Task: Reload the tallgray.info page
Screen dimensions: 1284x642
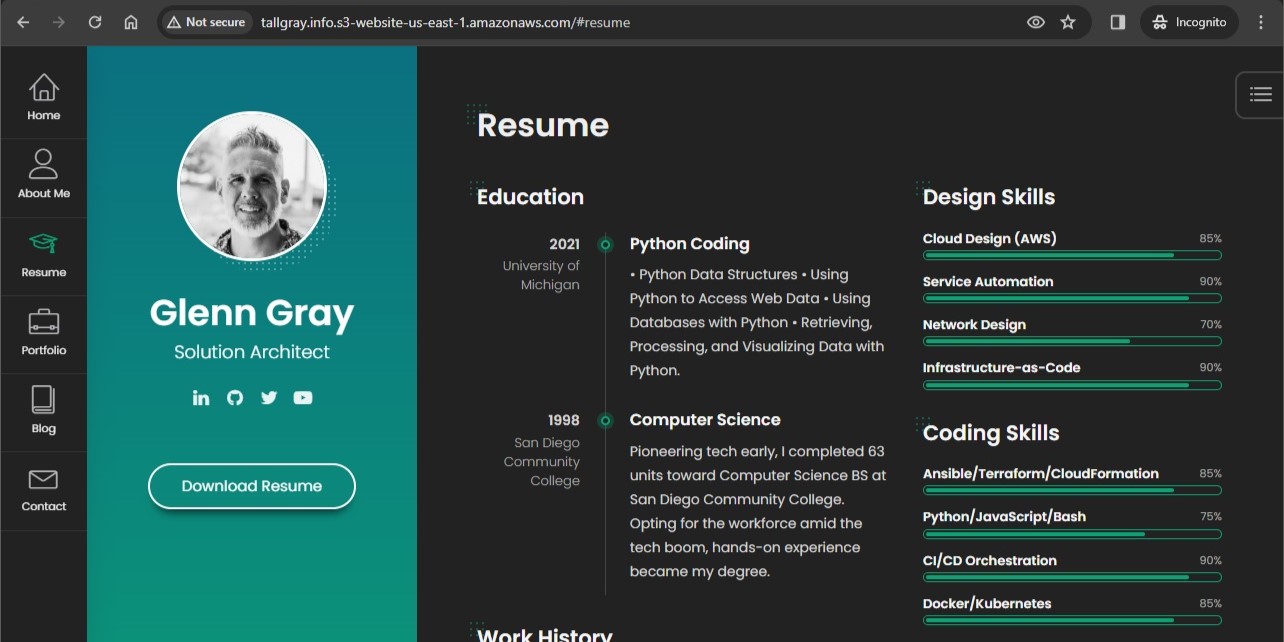Action: [x=94, y=21]
